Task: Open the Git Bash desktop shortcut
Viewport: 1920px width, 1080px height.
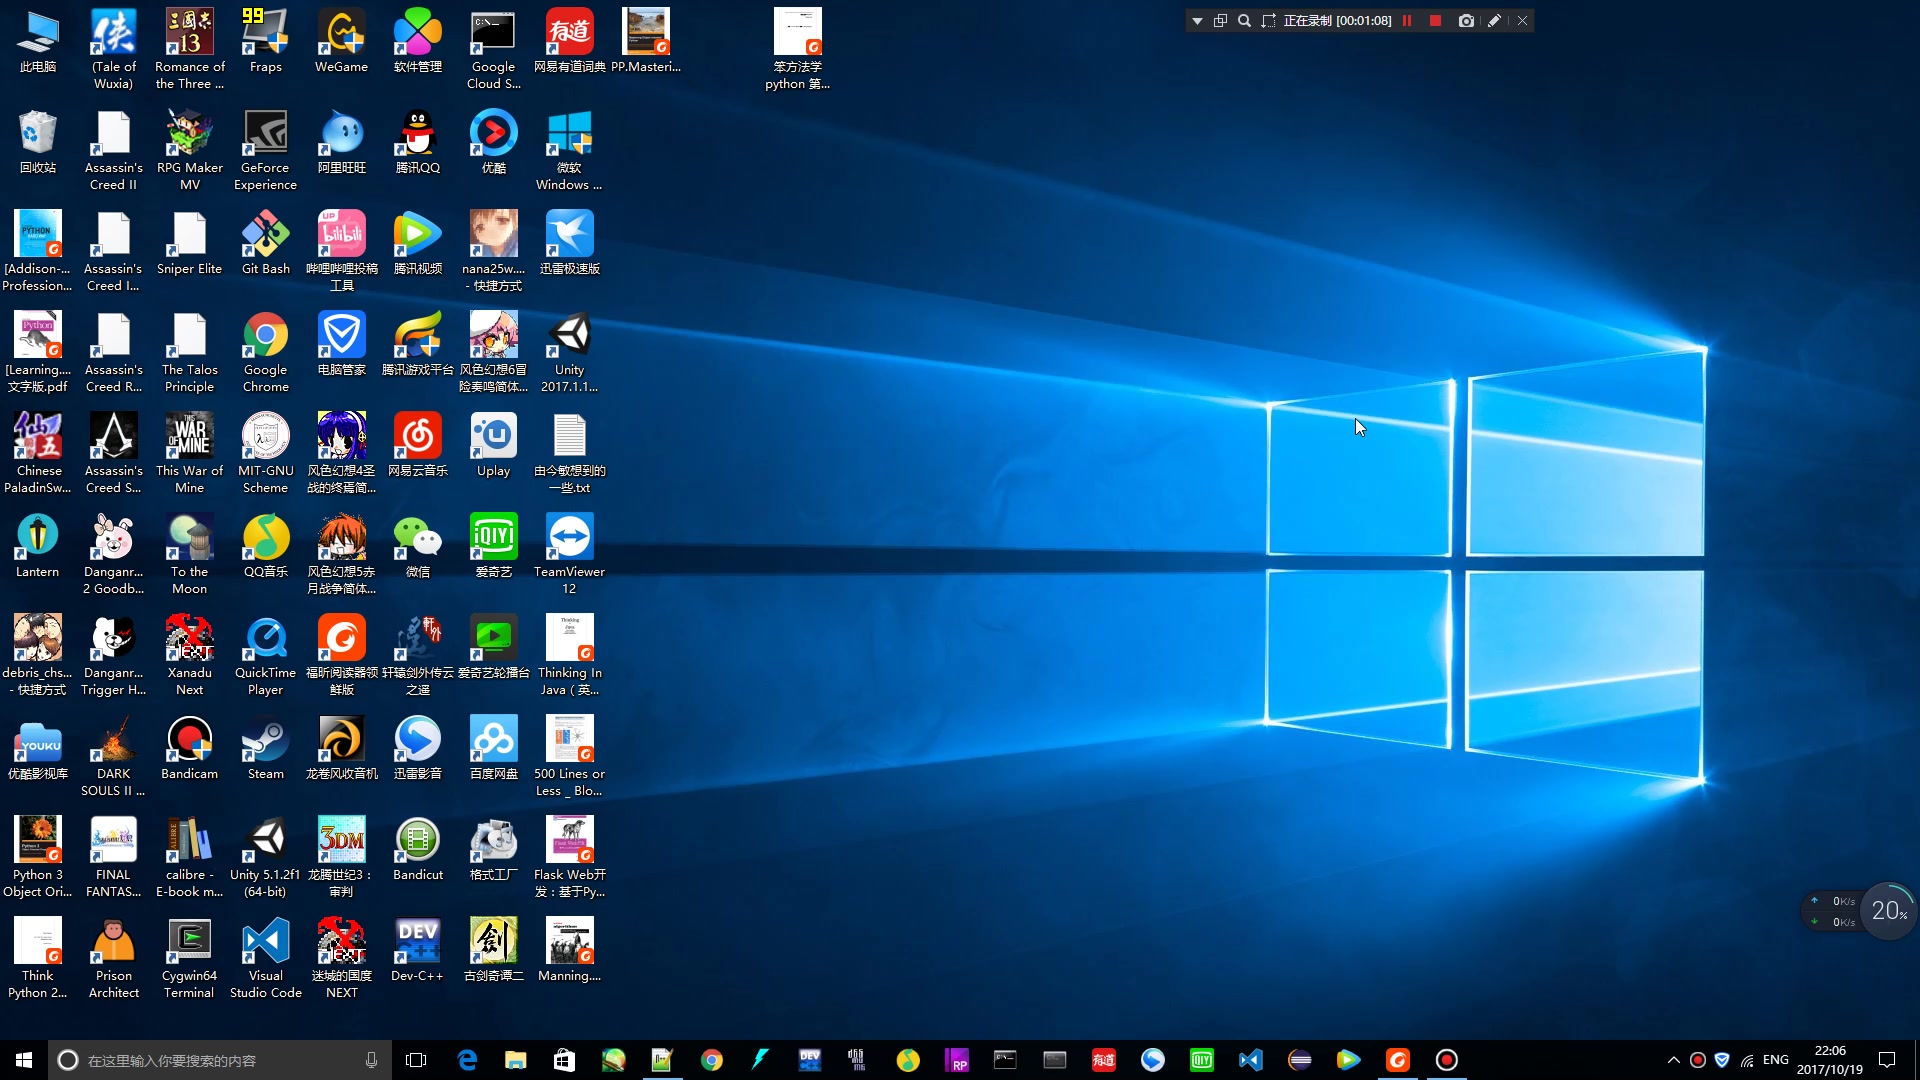Action: point(265,243)
